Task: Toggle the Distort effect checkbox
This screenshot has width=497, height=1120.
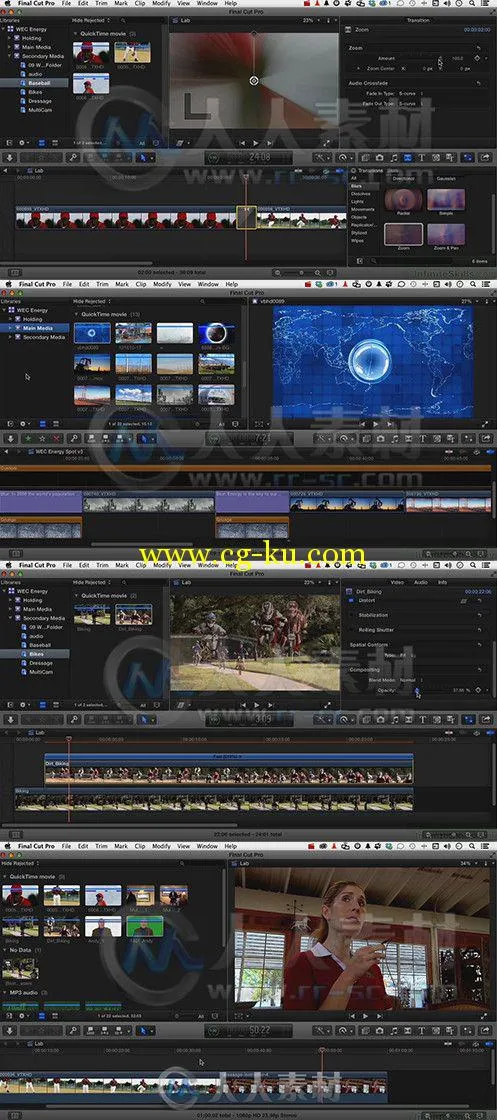Action: pos(351,600)
